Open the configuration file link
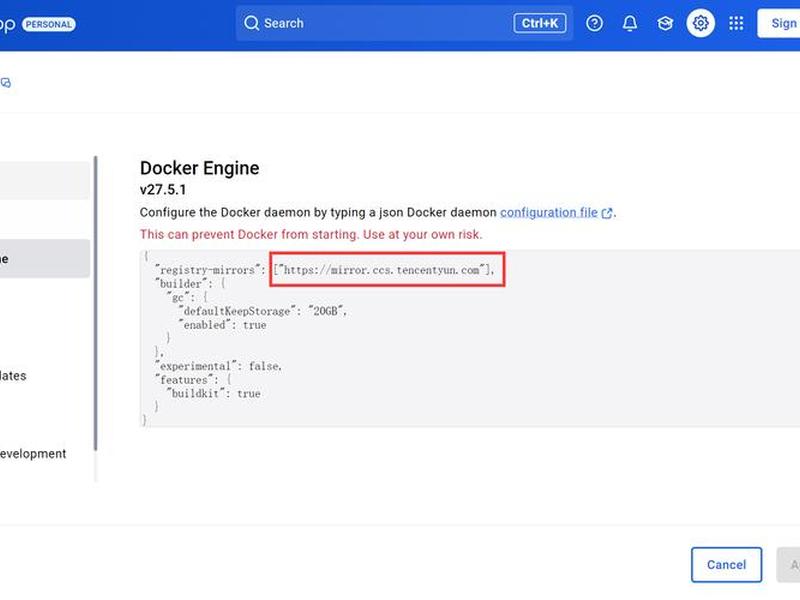This screenshot has width=800, height=600. [x=548, y=212]
